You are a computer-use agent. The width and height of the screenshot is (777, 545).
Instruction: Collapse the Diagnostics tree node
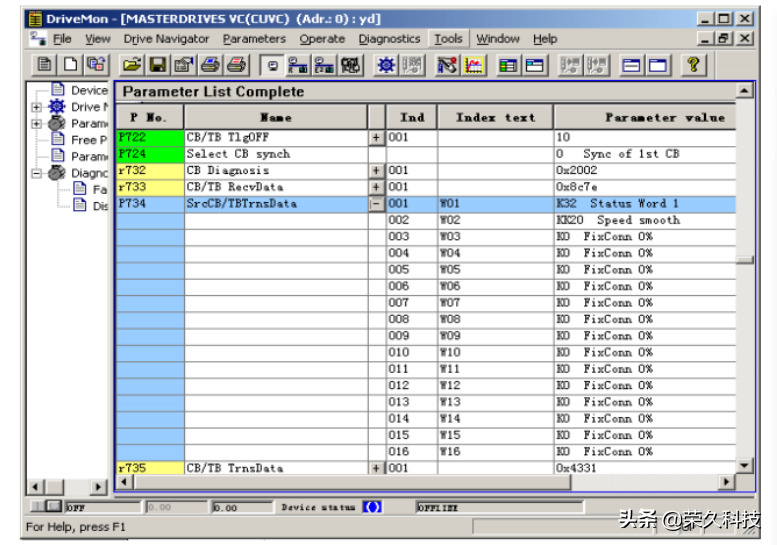point(37,172)
